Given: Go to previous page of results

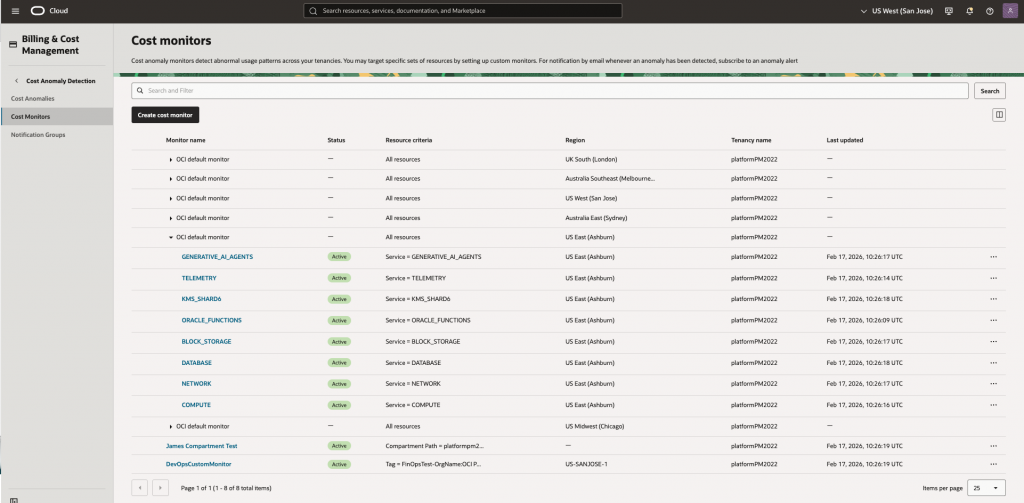Looking at the screenshot, I should point(139,488).
